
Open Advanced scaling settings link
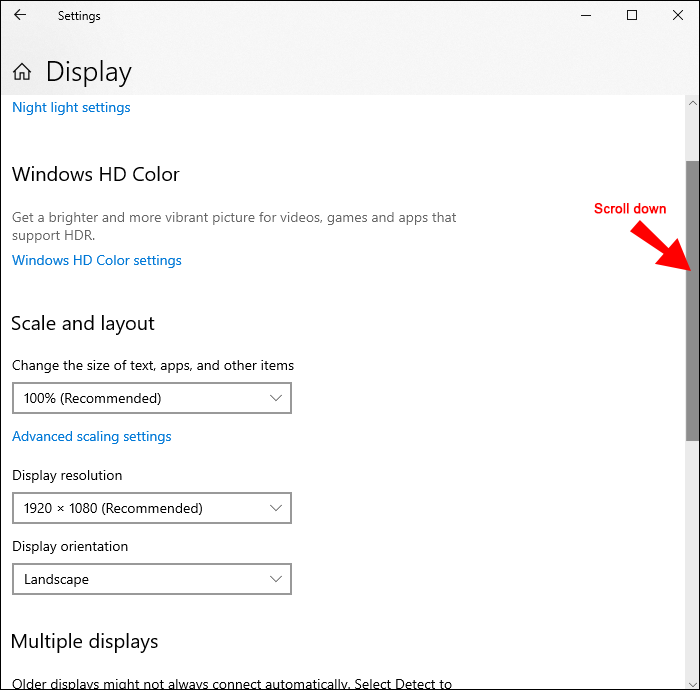click(92, 436)
